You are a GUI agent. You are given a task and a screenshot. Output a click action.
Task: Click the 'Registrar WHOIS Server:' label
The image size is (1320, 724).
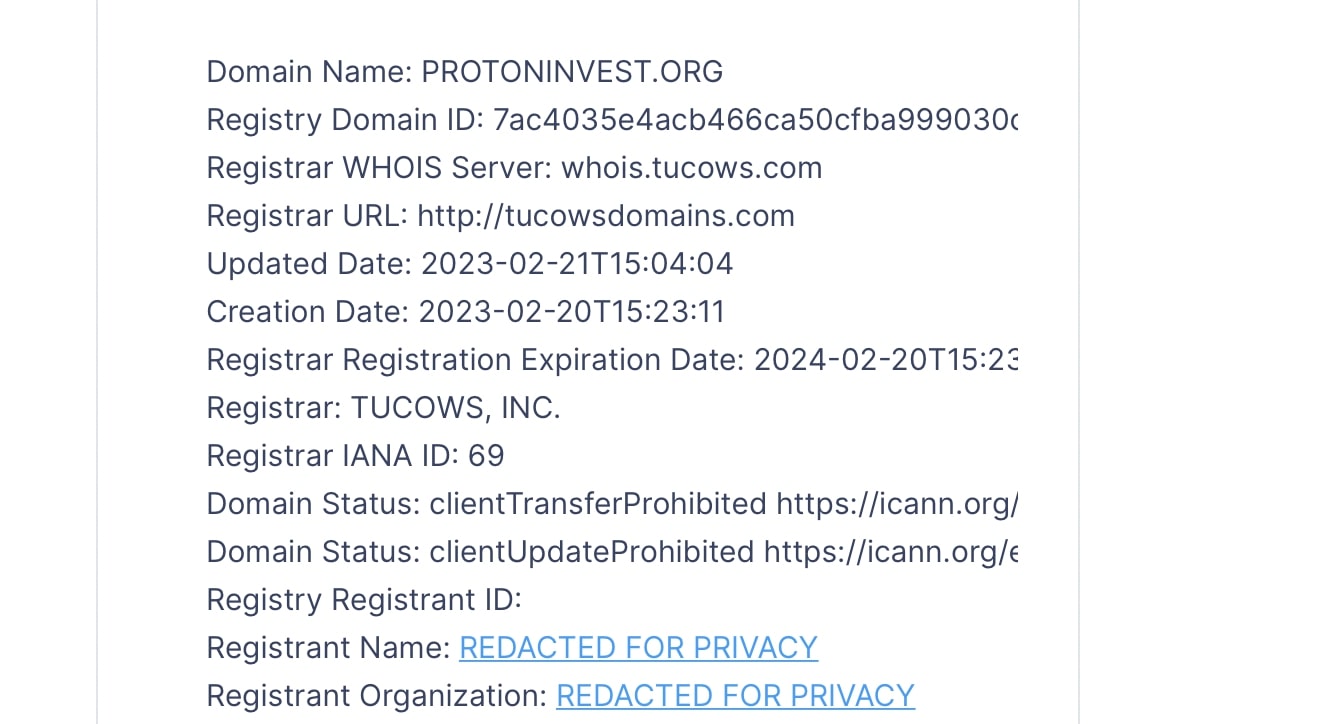[379, 168]
